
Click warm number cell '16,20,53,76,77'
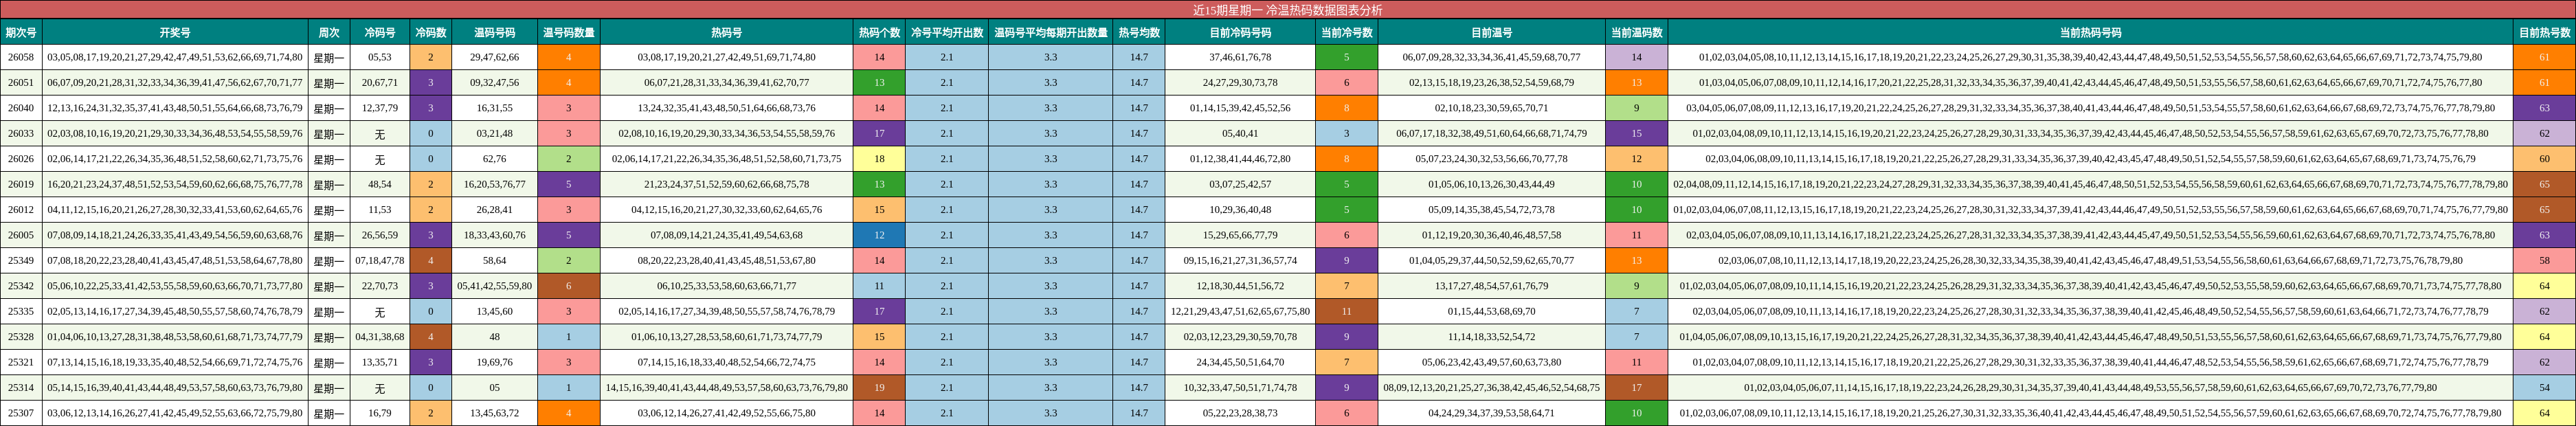point(495,184)
